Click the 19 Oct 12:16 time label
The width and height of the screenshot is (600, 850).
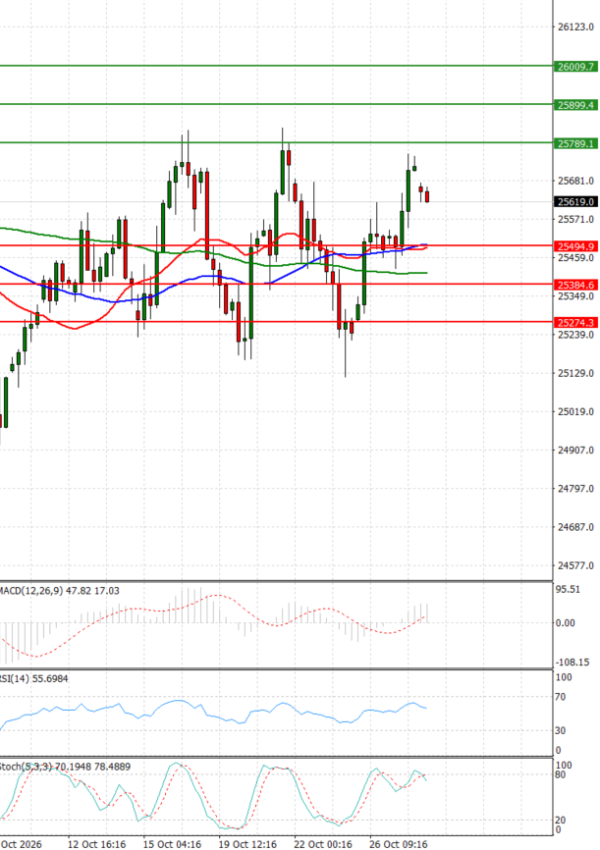[x=247, y=845]
